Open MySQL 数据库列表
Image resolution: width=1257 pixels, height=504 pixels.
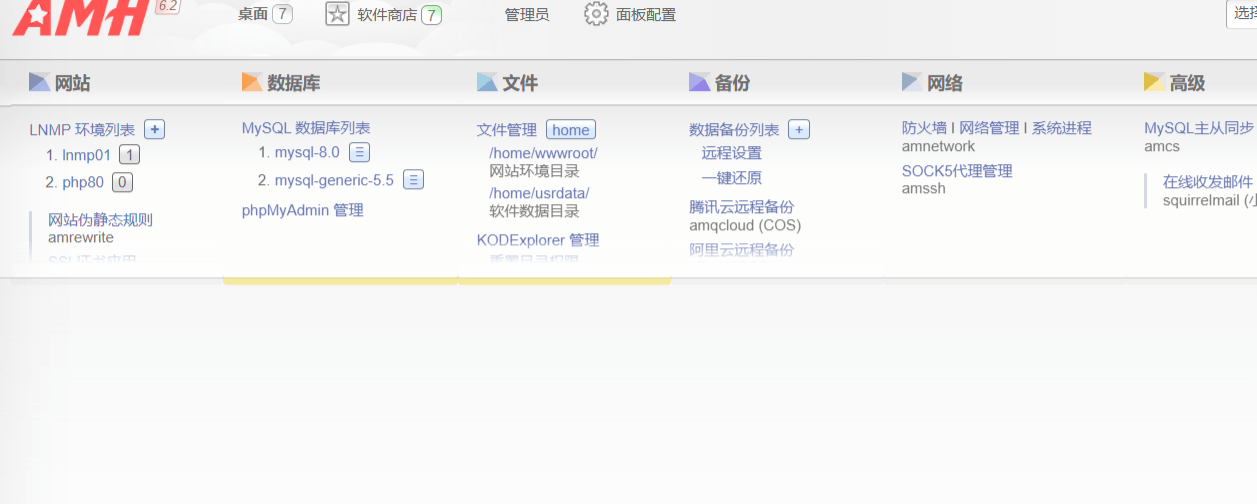tap(306, 128)
